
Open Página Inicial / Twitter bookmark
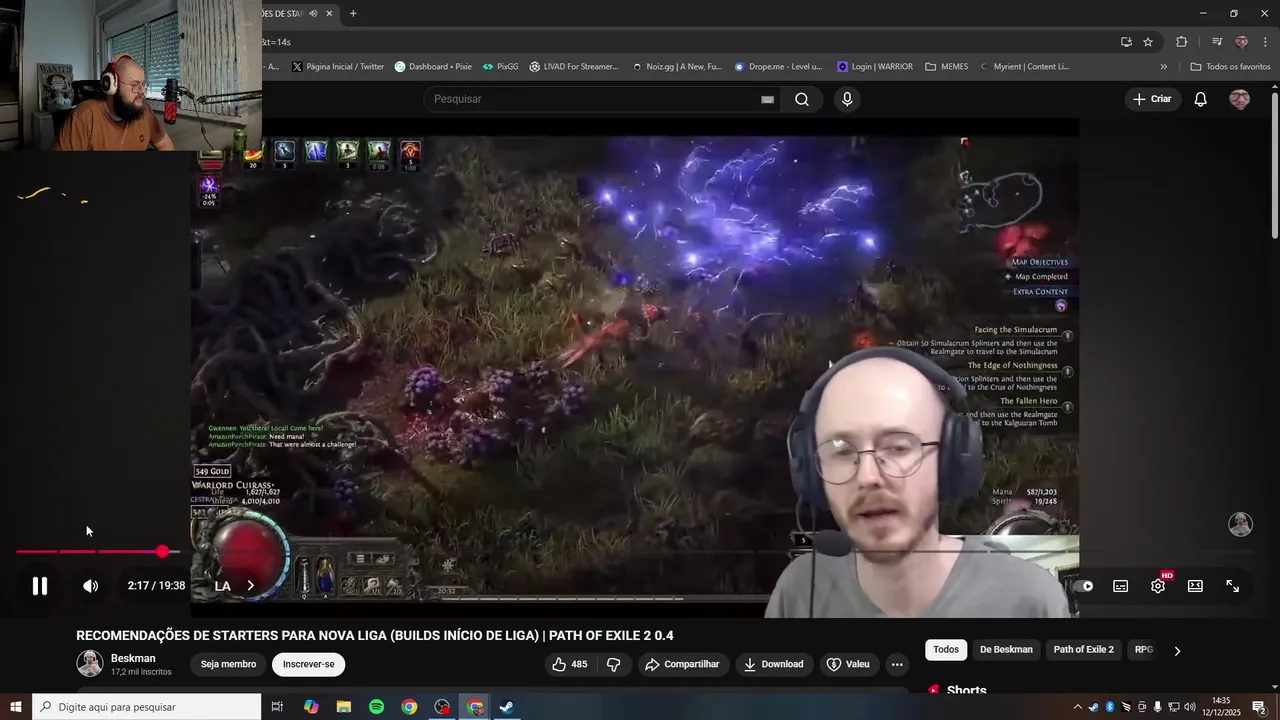338,67
